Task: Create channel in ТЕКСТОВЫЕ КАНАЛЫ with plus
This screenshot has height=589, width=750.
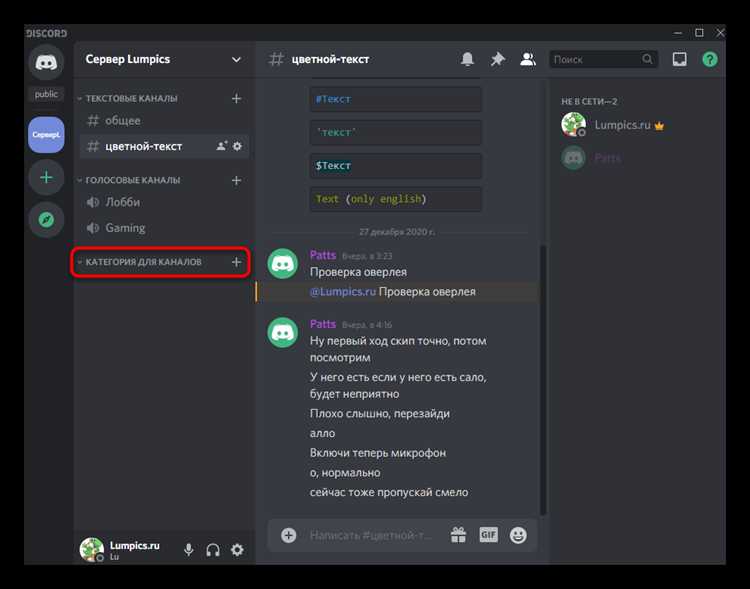Action: pos(236,99)
